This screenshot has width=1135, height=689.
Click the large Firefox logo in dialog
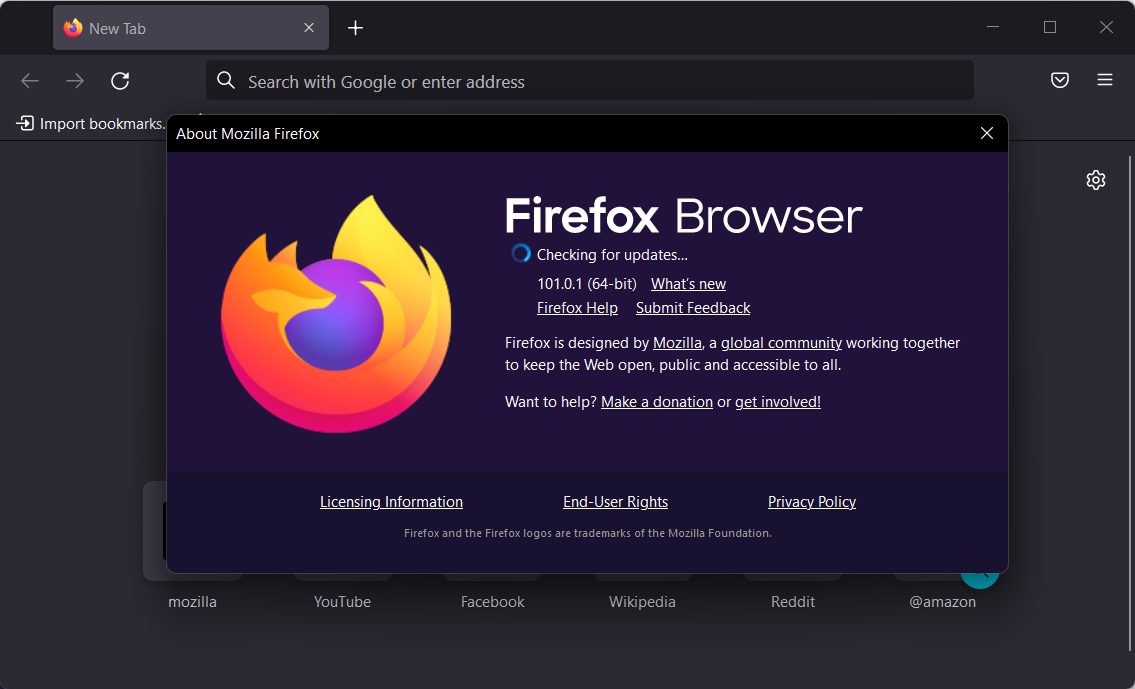pos(336,313)
